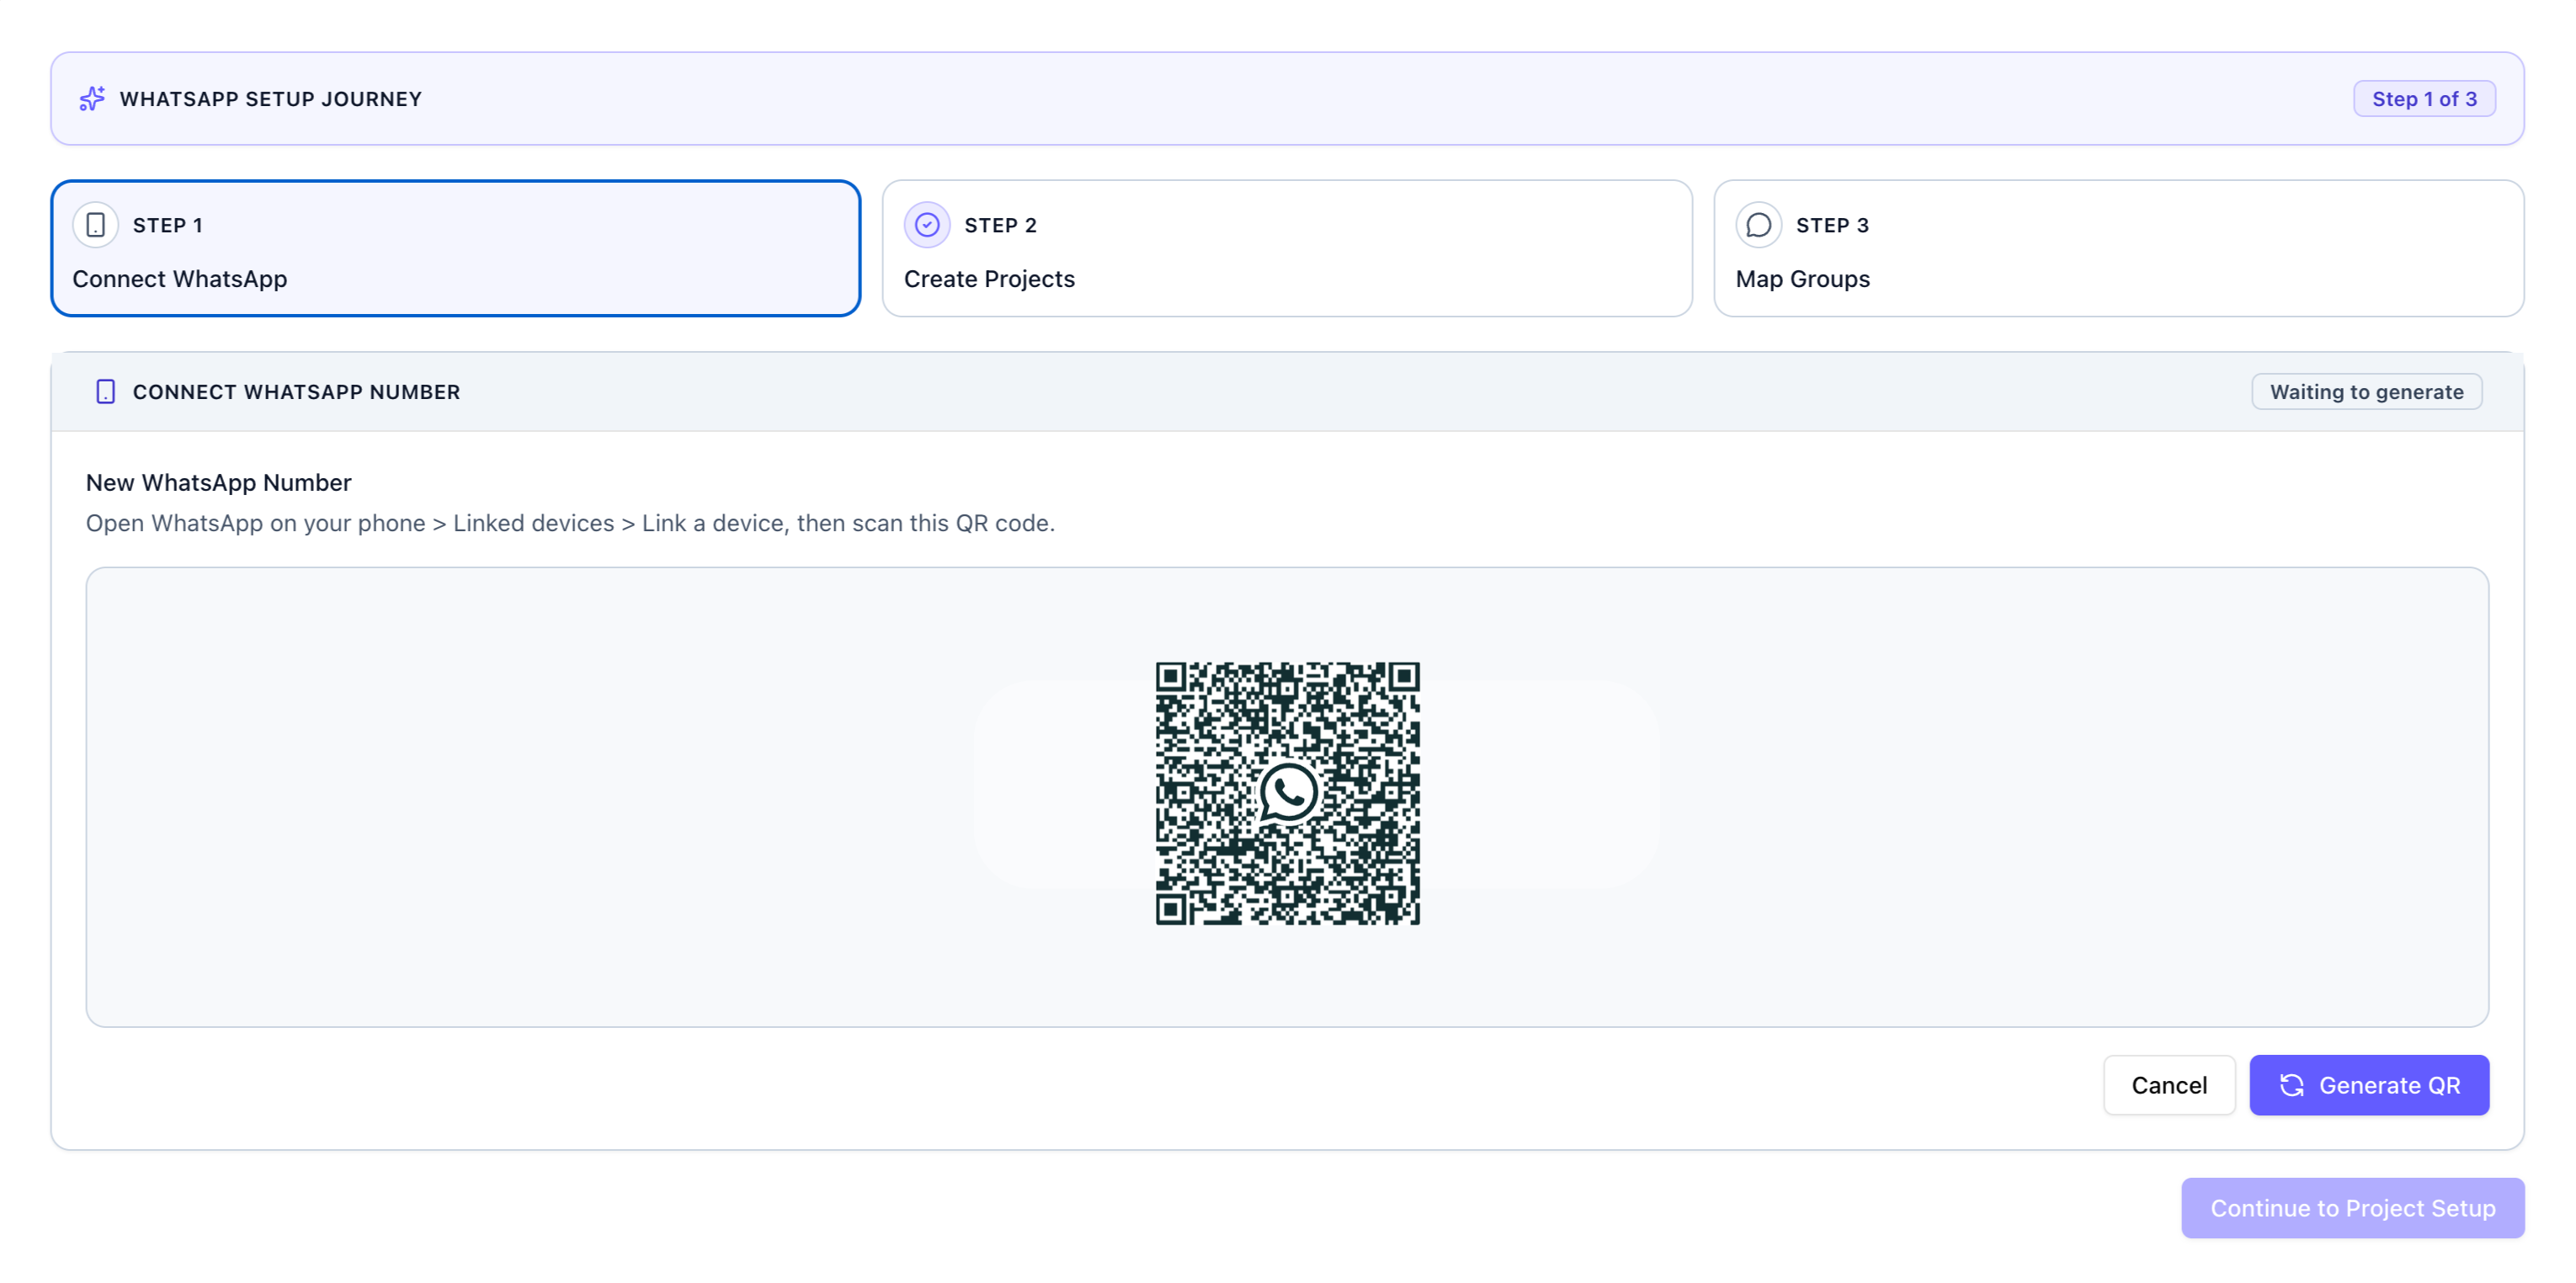Viewport: 2576px width, 1283px height.
Task: Click the phone icon beside Connect WhatsApp Number
Action: (105, 392)
